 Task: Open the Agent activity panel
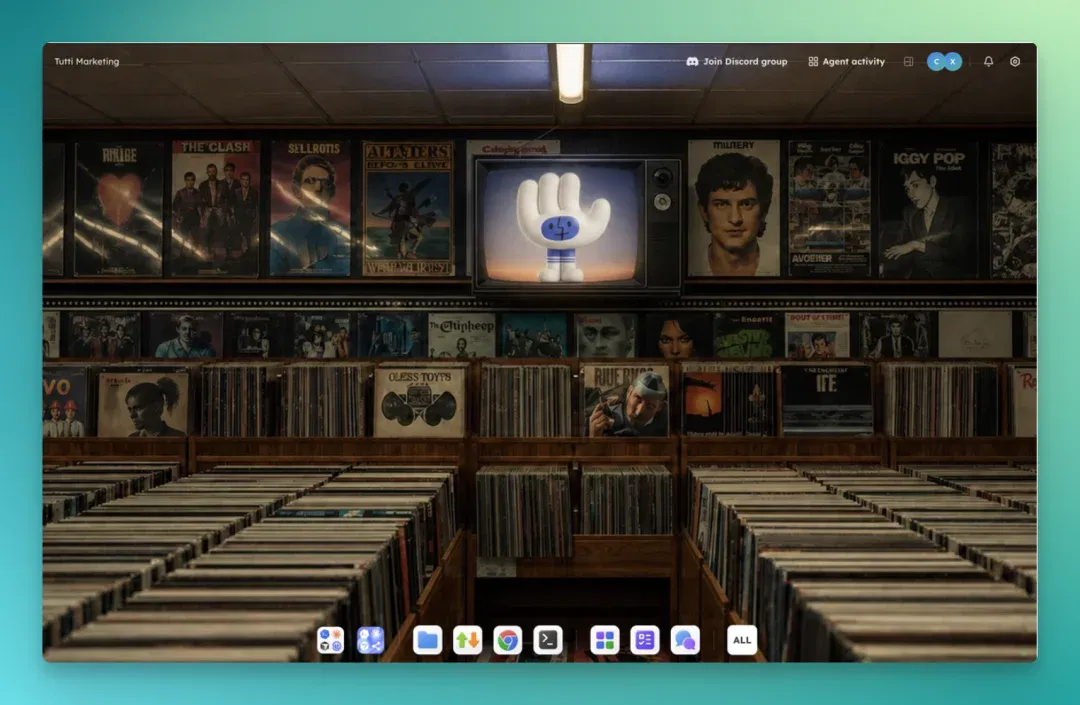(x=847, y=61)
